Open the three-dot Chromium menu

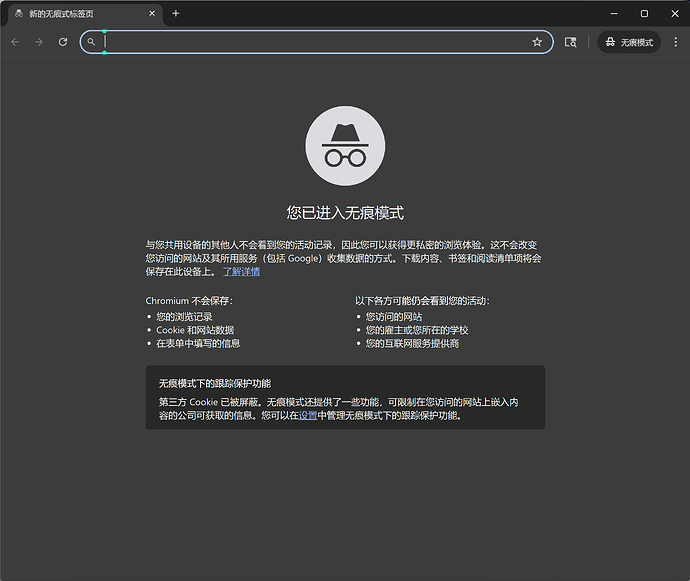tap(675, 42)
